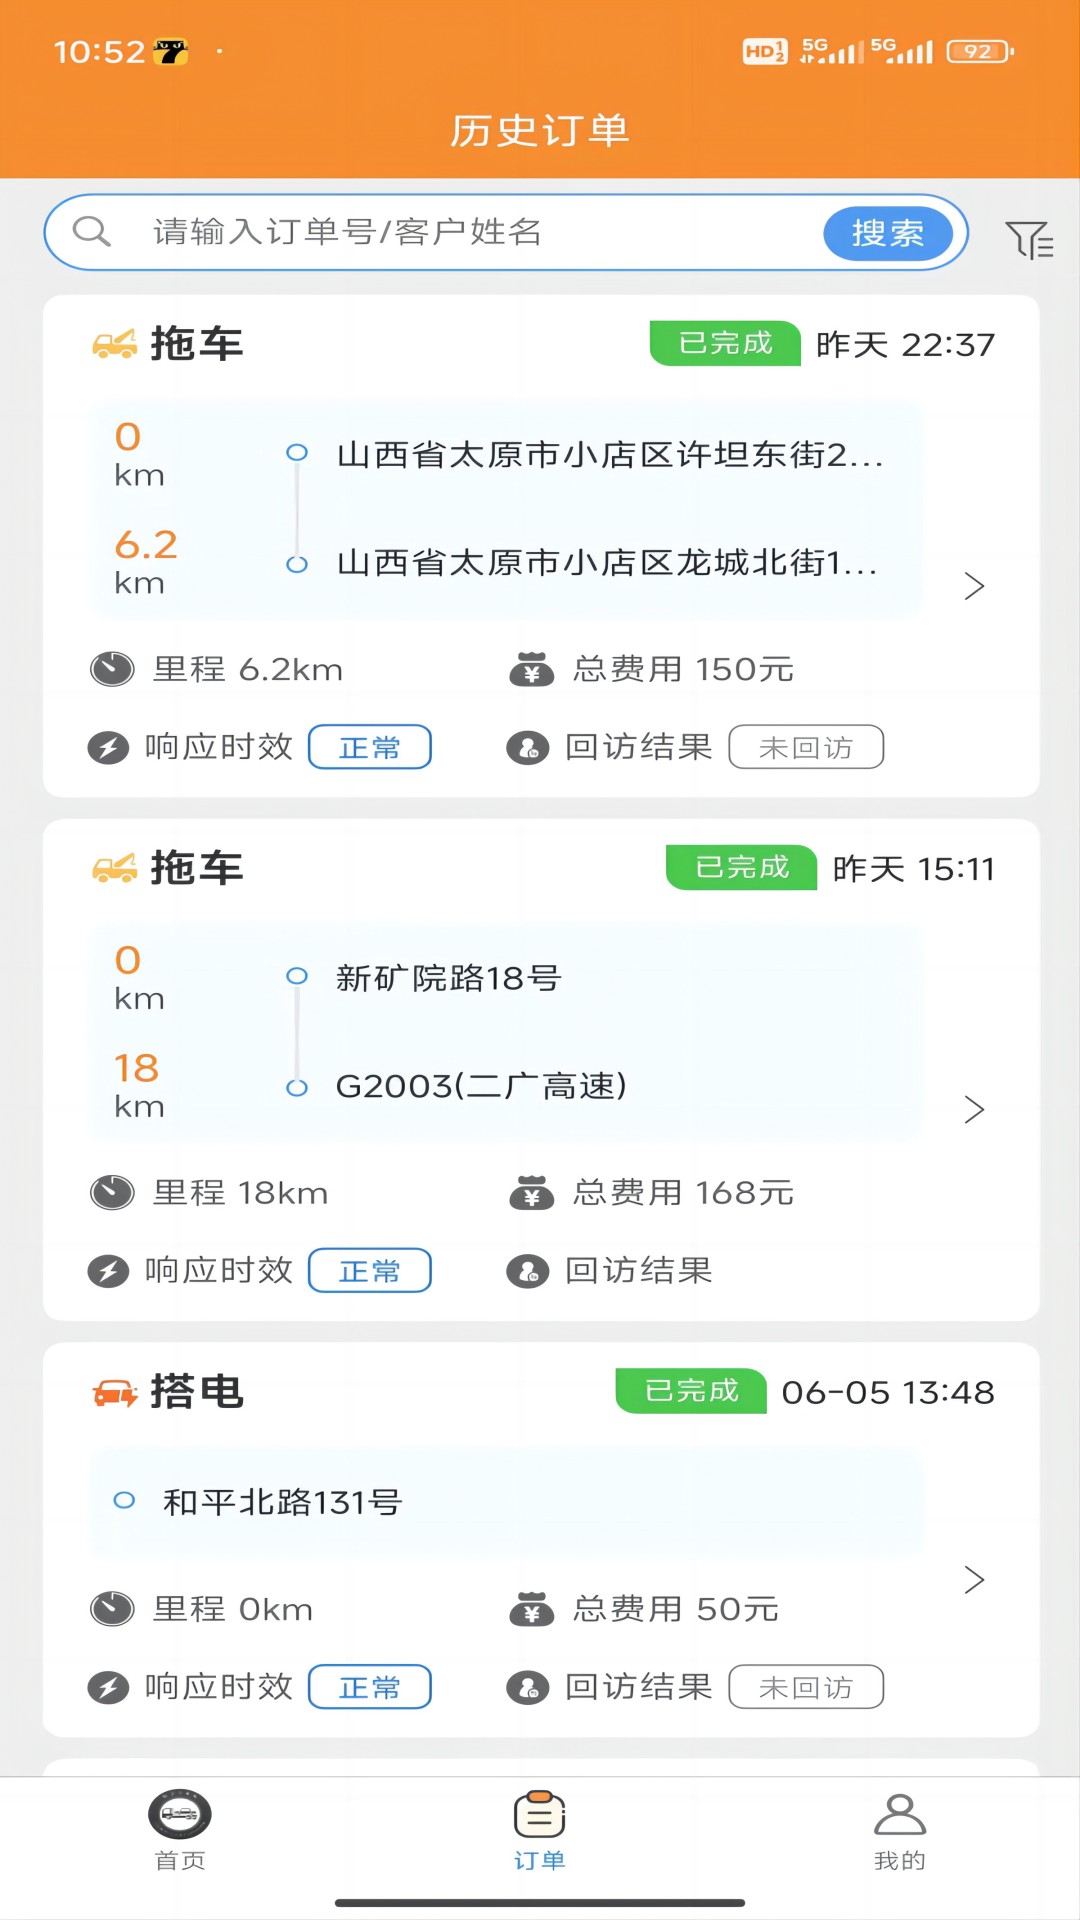This screenshot has height=1920, width=1080.
Task: Tap the jump-start car icon on 搭电 order
Action: [114, 1392]
